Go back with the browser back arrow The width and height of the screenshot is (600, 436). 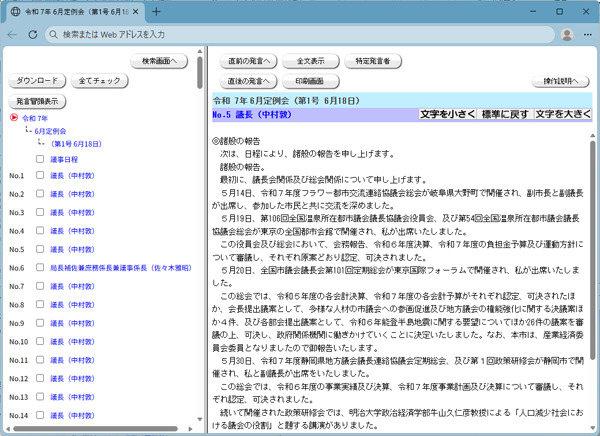pos(12,34)
